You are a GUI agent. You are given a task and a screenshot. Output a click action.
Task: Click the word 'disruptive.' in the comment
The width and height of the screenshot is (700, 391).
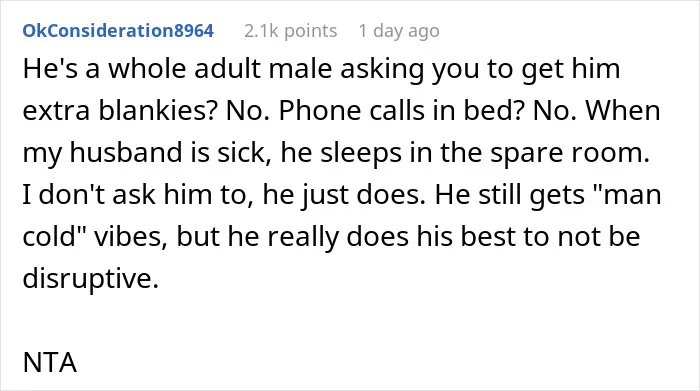pos(91,278)
